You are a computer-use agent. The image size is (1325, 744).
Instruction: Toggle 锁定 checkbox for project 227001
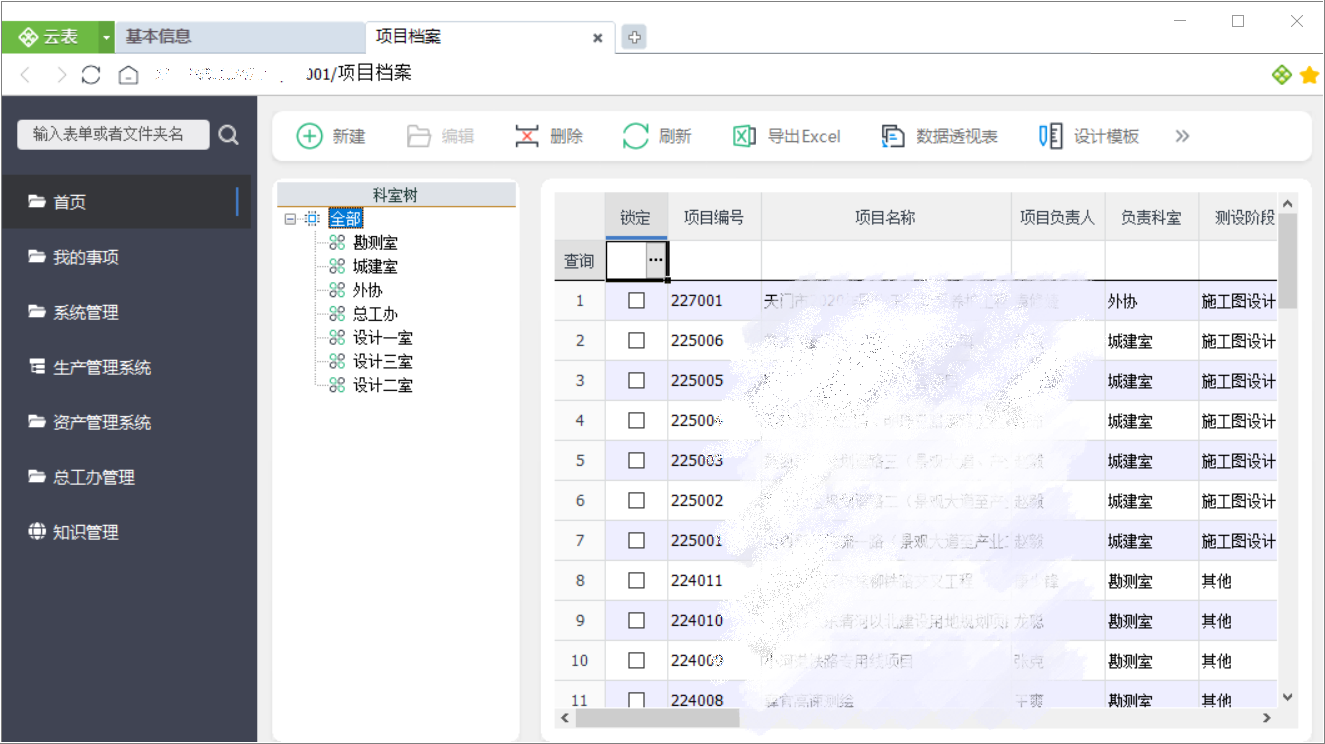[636, 300]
